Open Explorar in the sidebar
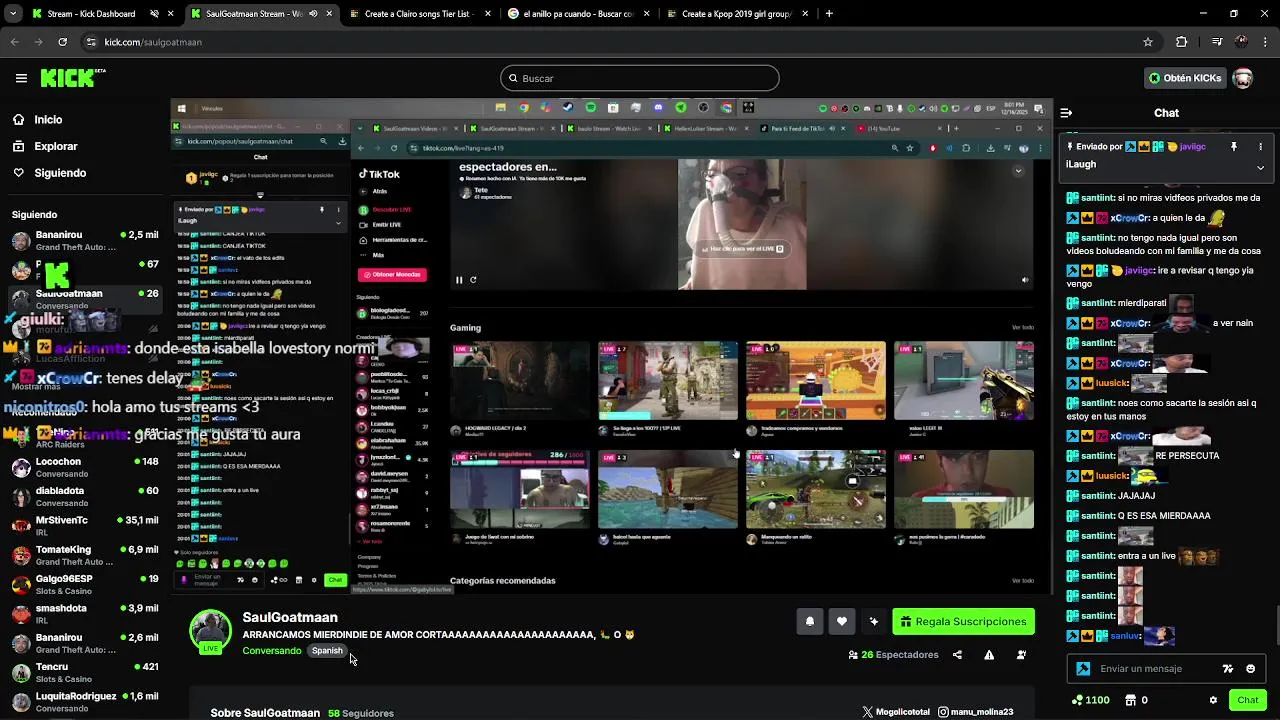 [55, 146]
